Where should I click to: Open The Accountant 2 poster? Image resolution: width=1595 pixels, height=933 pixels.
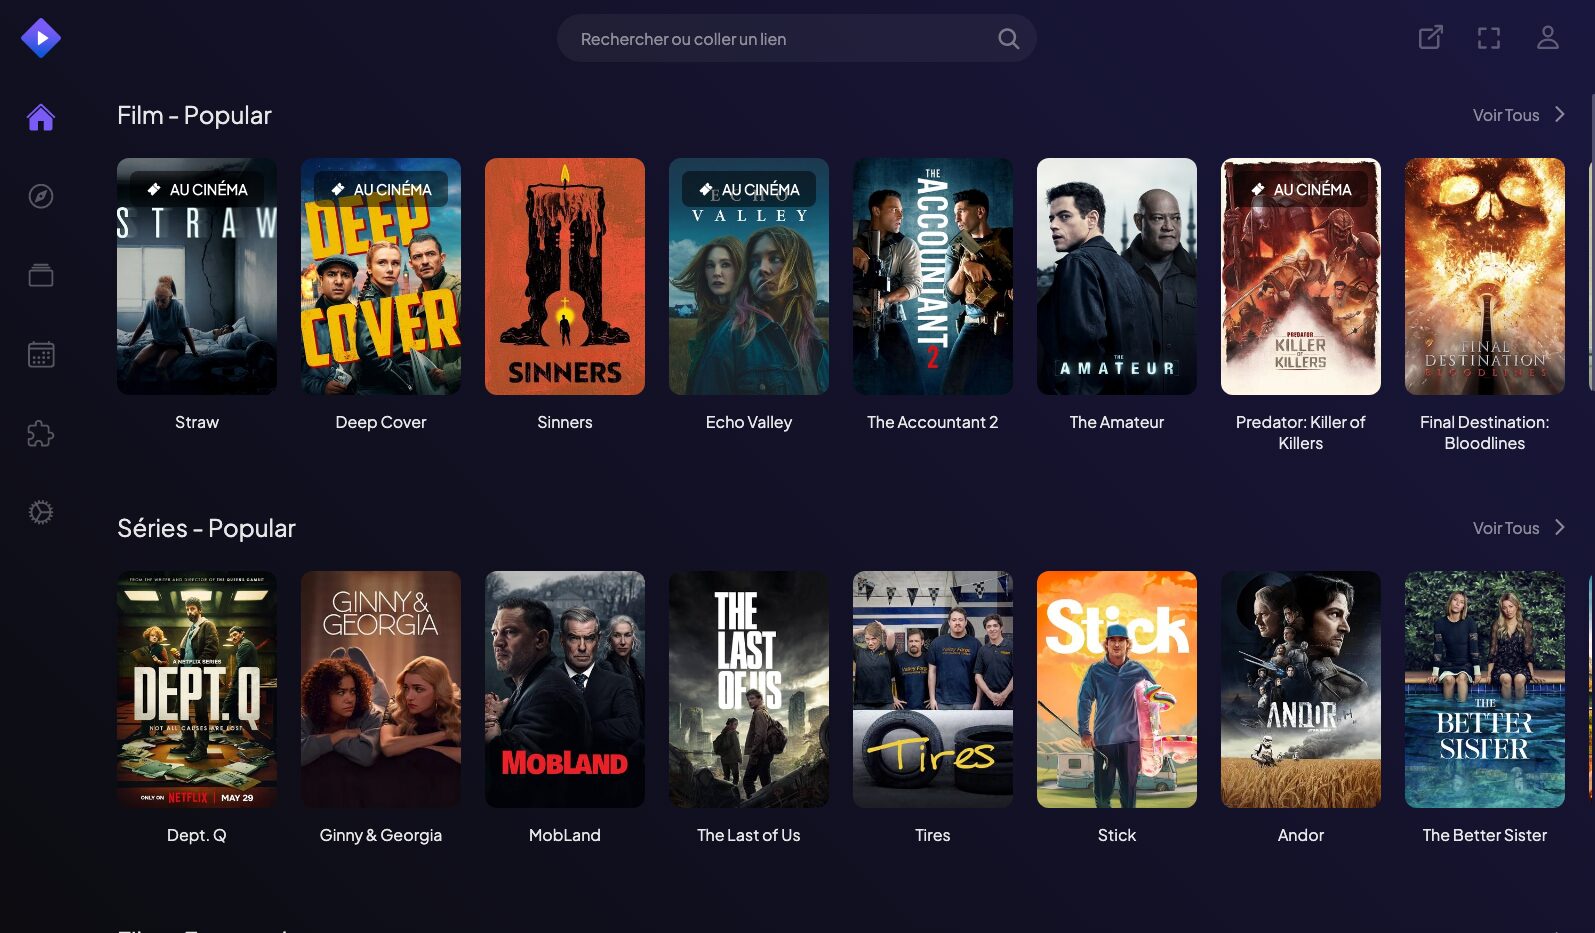tap(933, 276)
